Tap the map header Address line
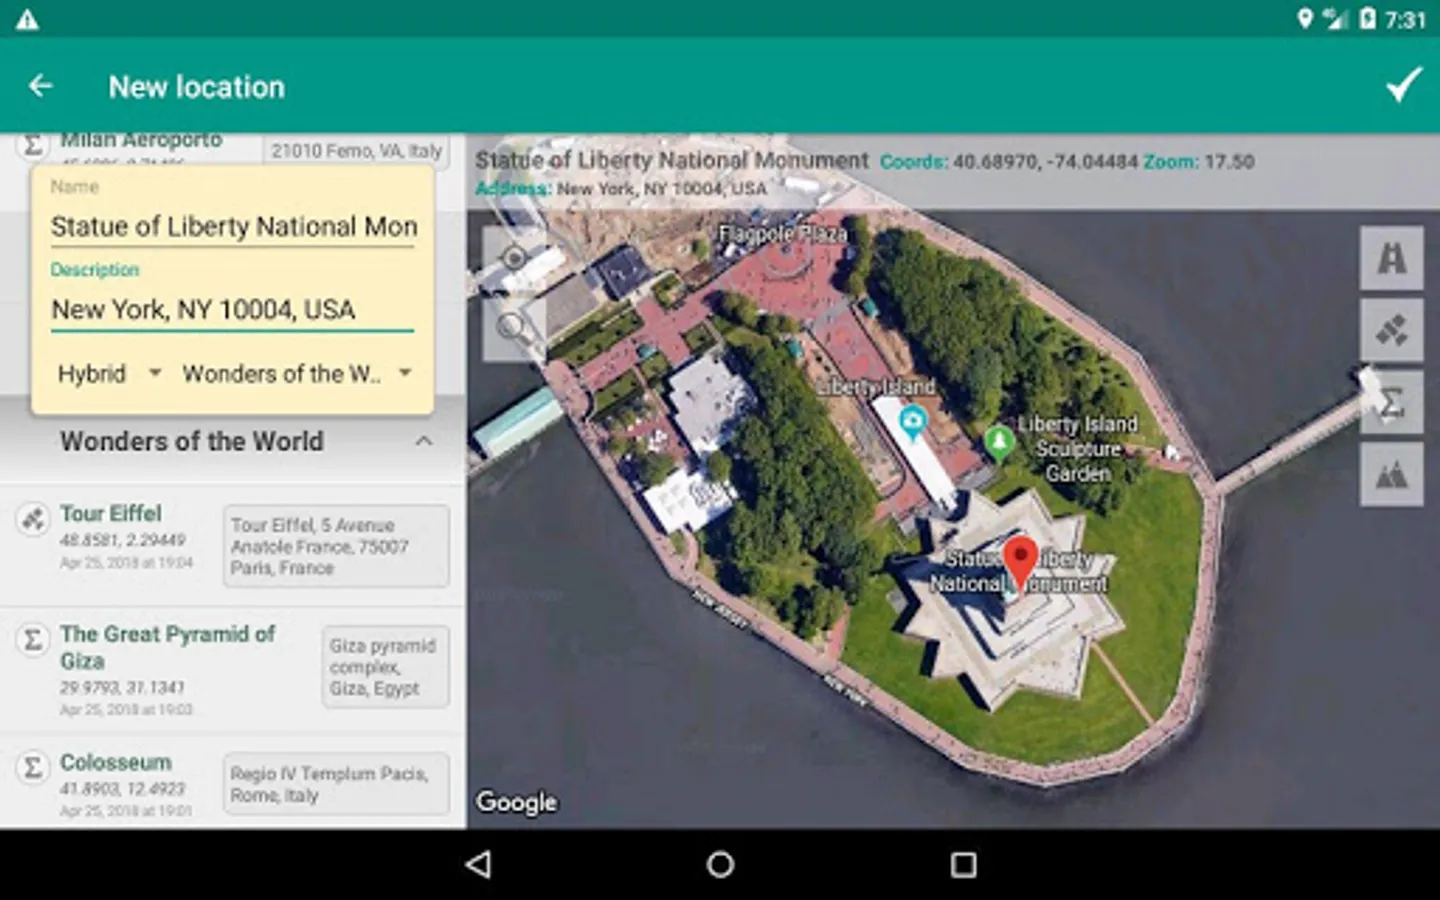Screen dimensions: 1440x900 [x=621, y=188]
